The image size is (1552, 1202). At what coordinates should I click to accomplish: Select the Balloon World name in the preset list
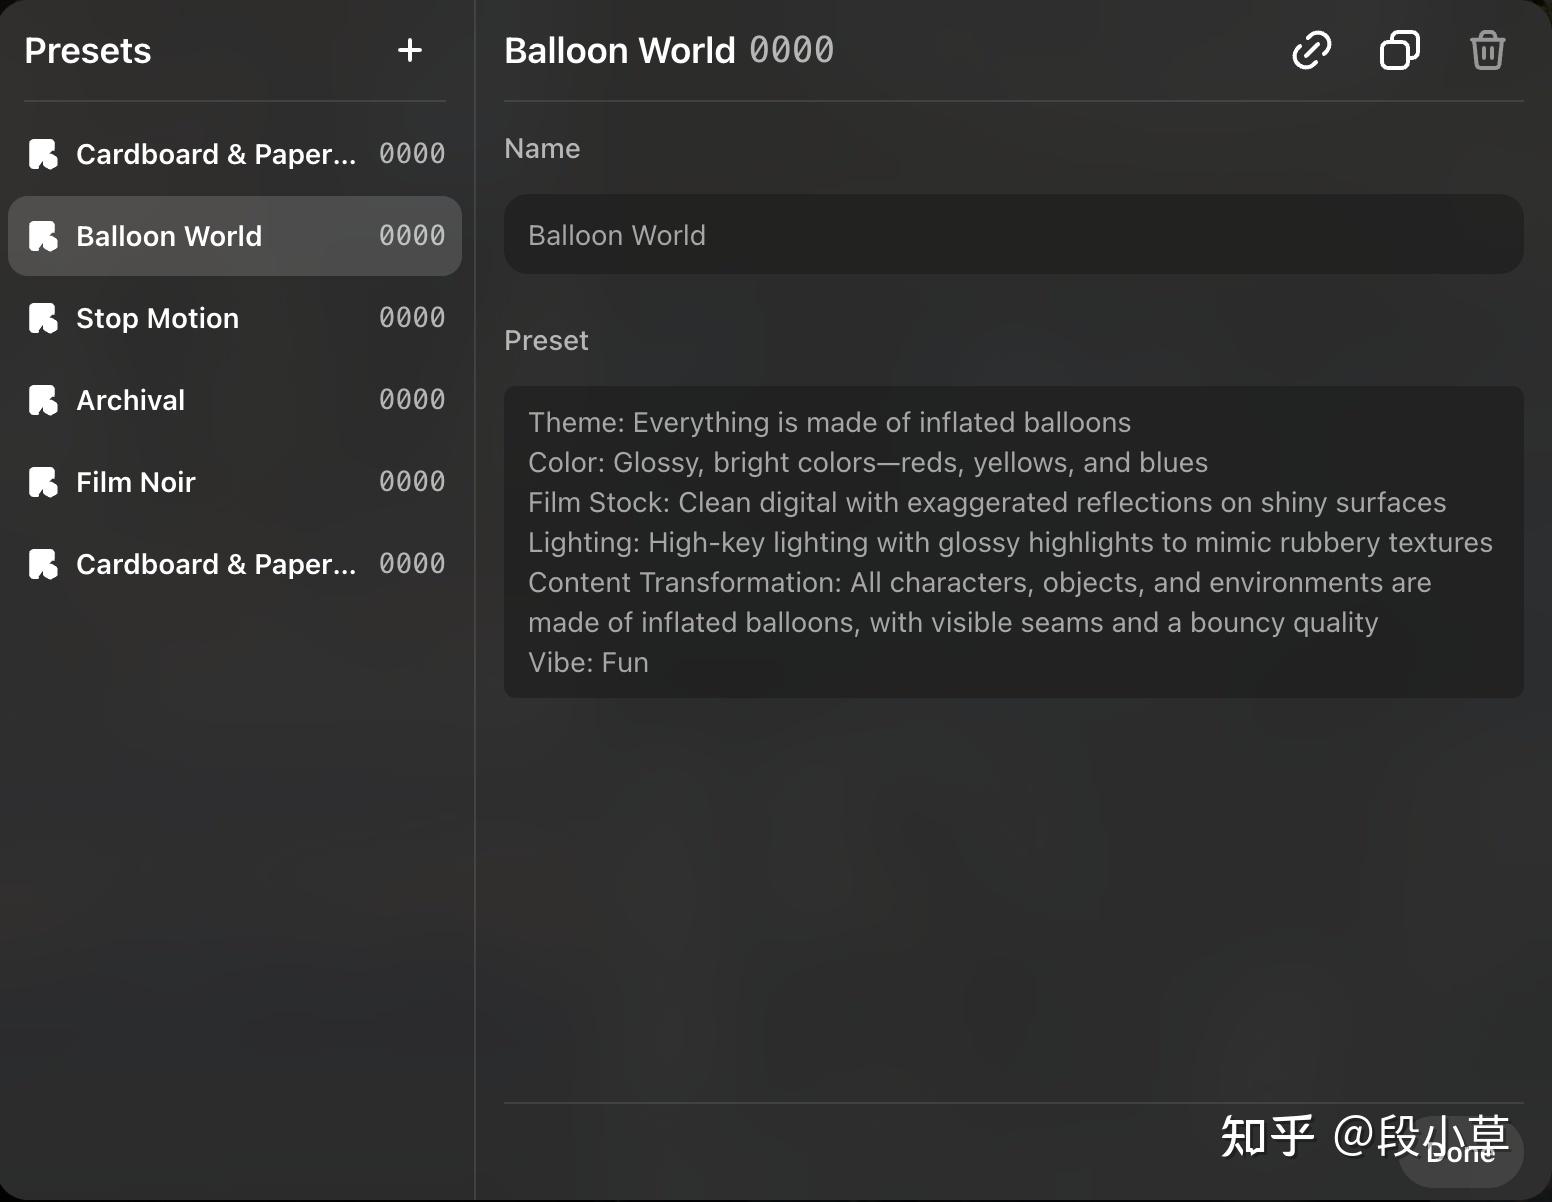click(169, 236)
